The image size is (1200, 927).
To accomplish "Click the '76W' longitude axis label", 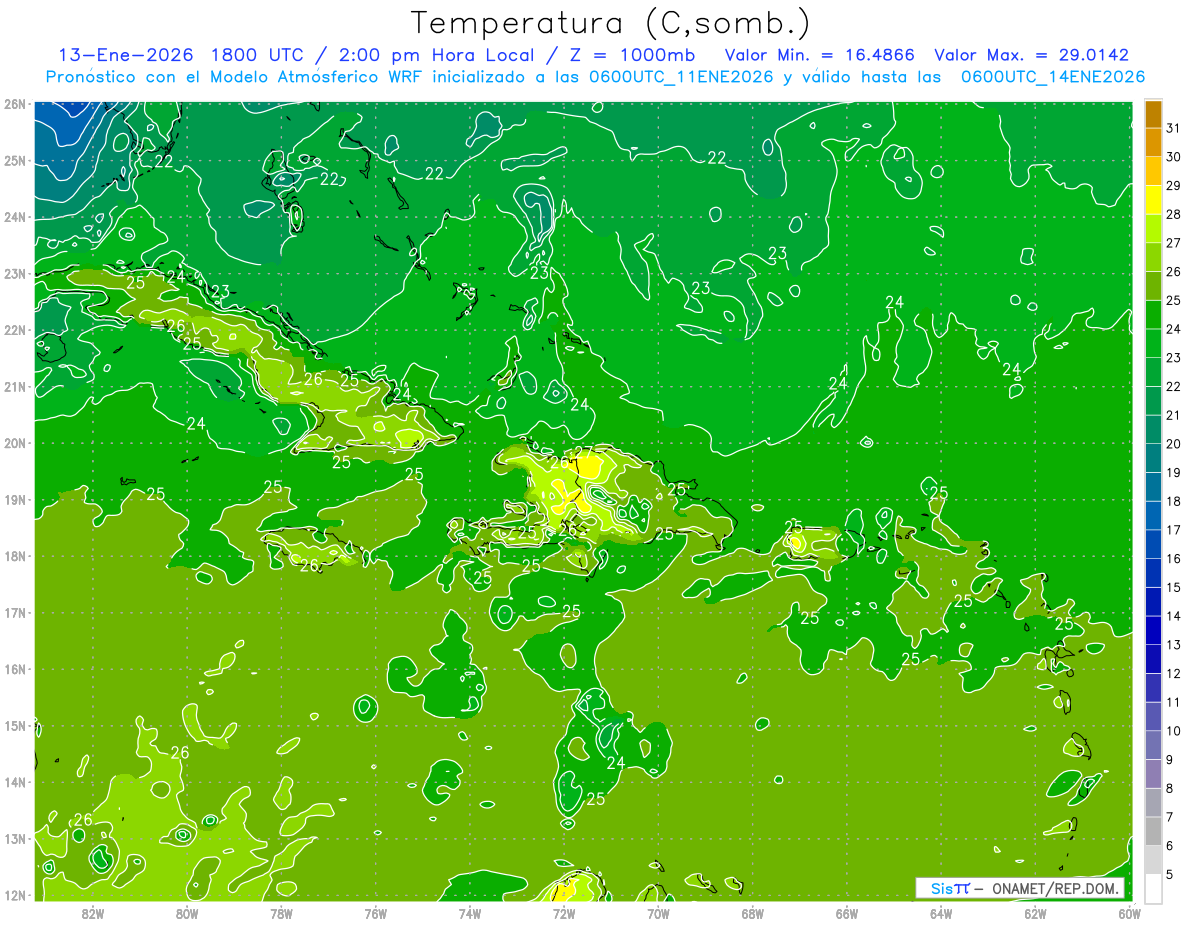I will (375, 913).
